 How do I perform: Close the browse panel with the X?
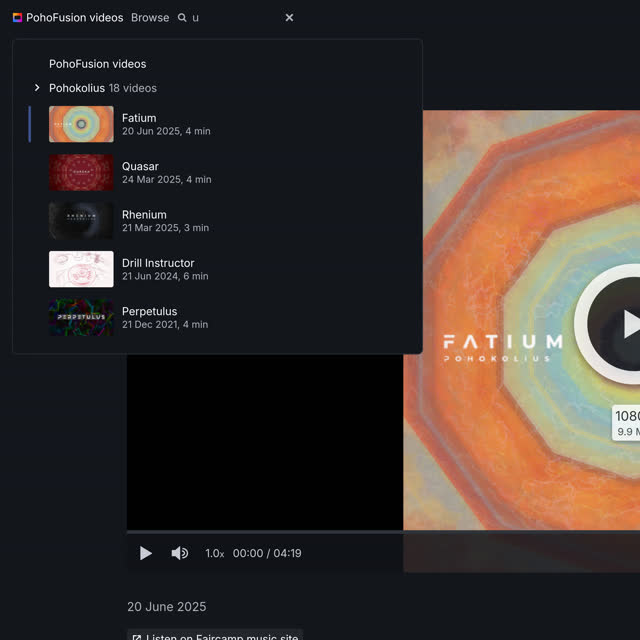click(289, 18)
